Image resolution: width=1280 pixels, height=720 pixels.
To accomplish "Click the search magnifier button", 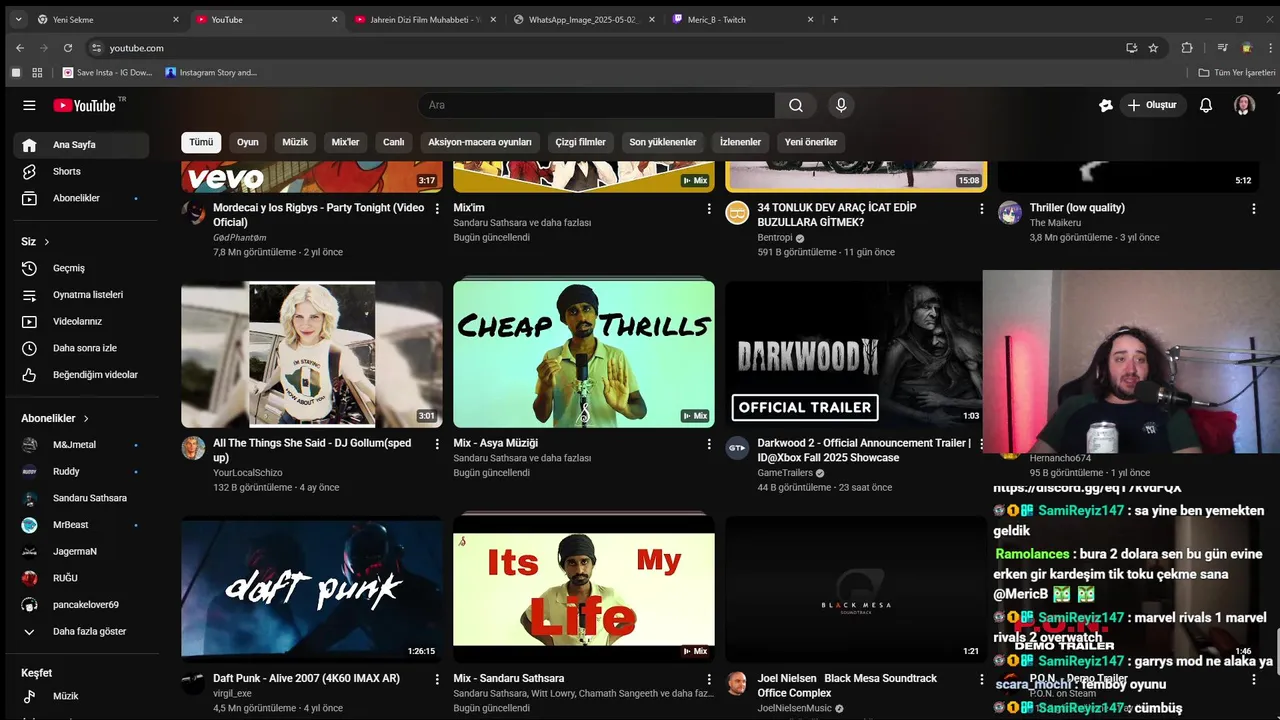I will 795,105.
